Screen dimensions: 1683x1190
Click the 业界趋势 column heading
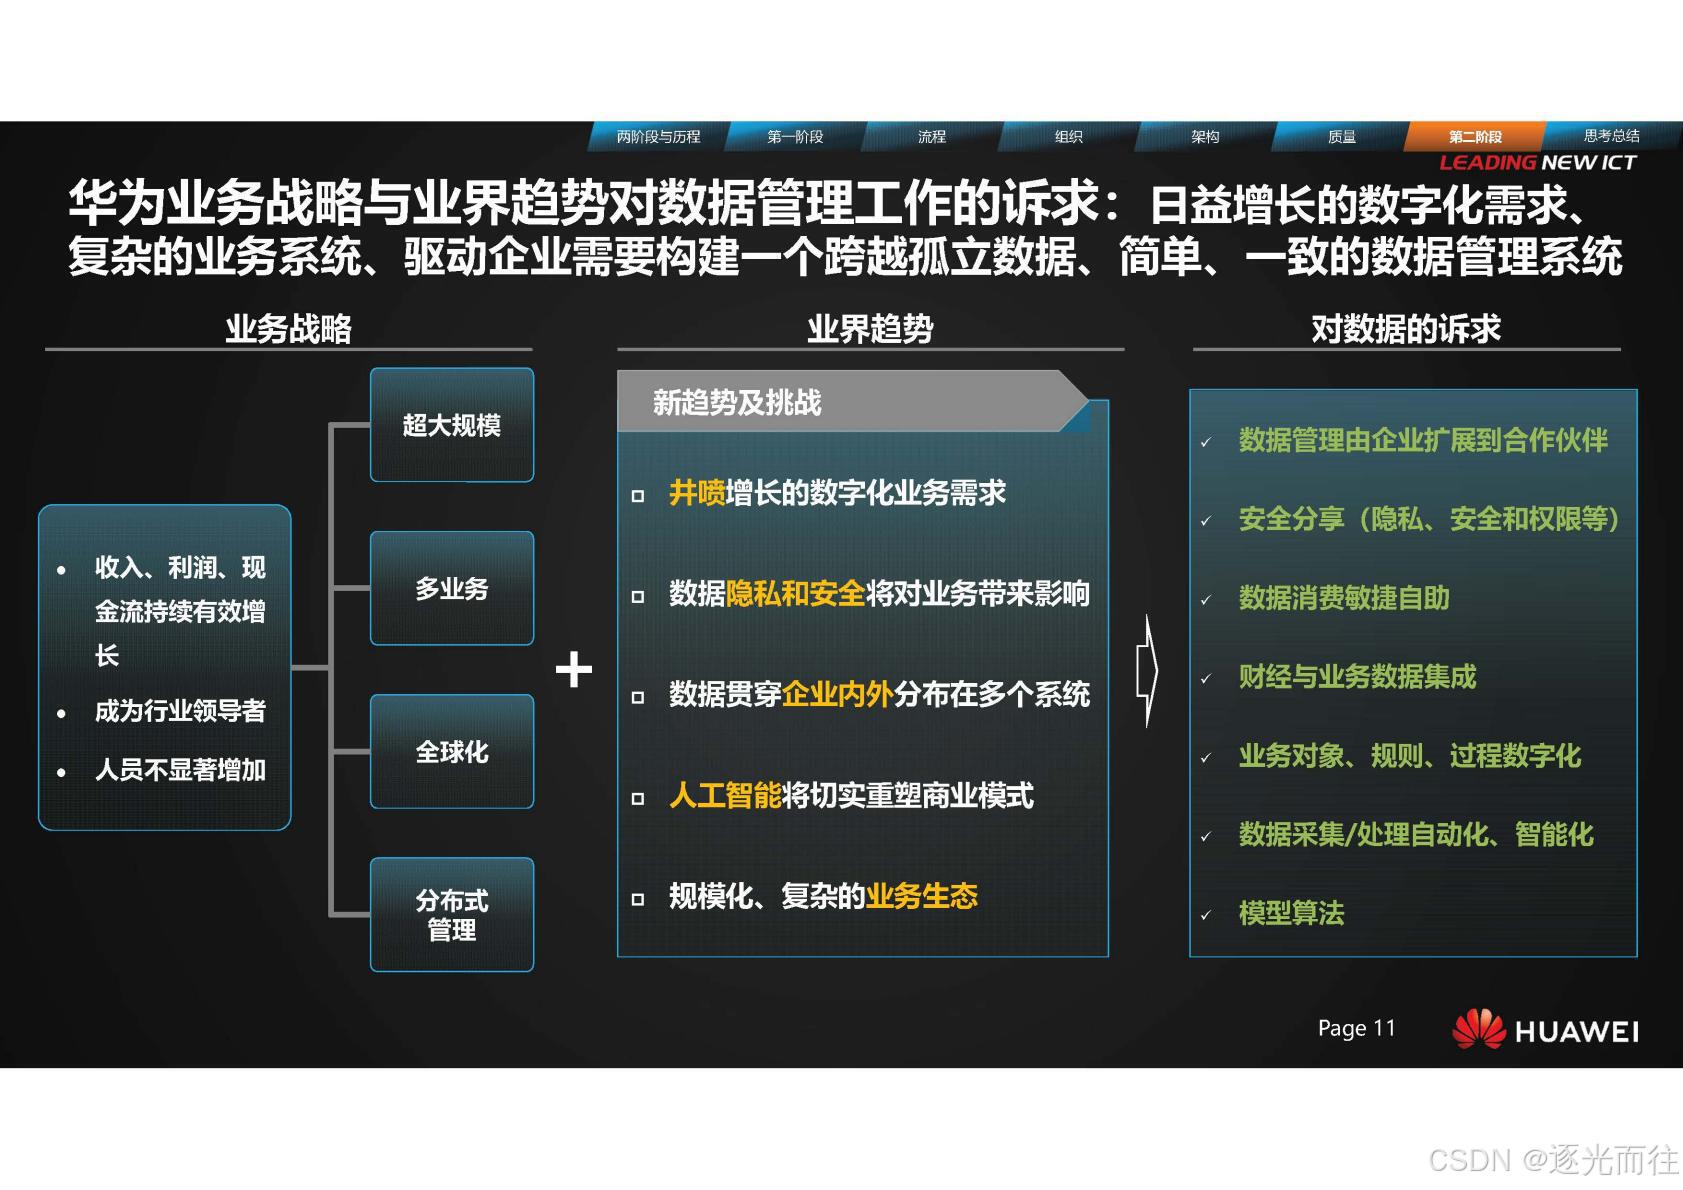coord(870,328)
